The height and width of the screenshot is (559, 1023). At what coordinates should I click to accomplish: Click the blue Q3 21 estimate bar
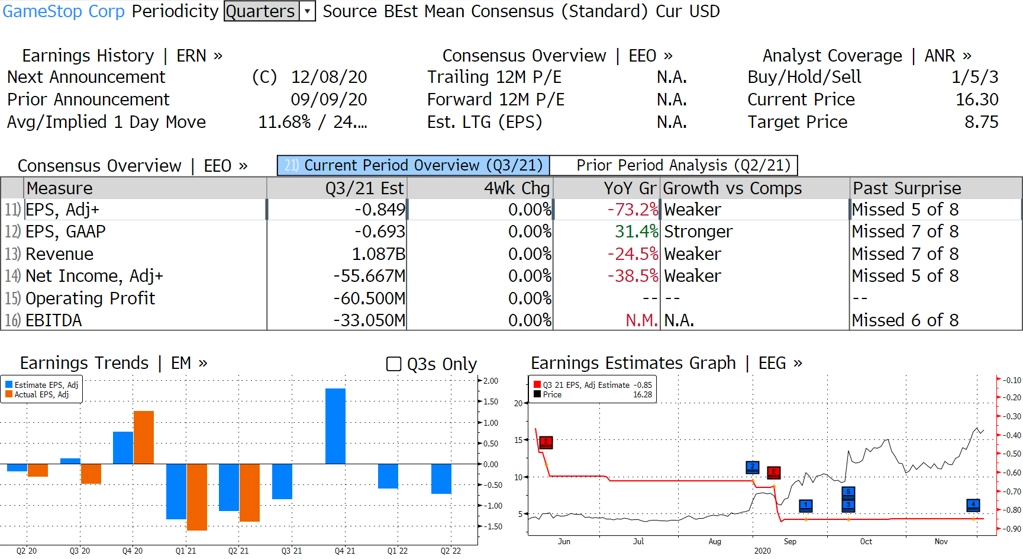pos(282,481)
